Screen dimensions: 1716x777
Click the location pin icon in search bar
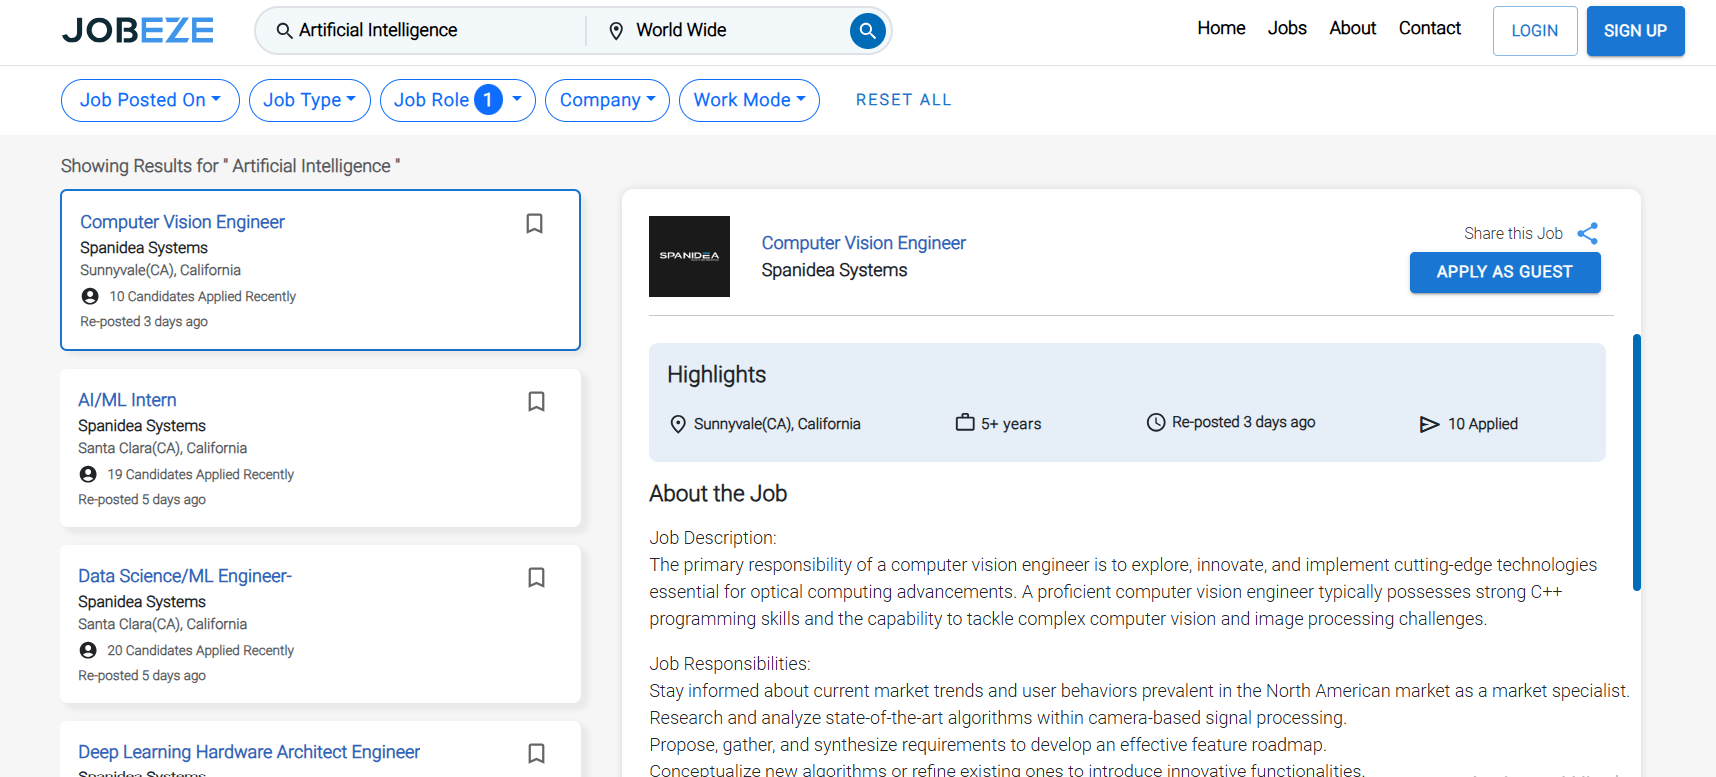click(616, 31)
